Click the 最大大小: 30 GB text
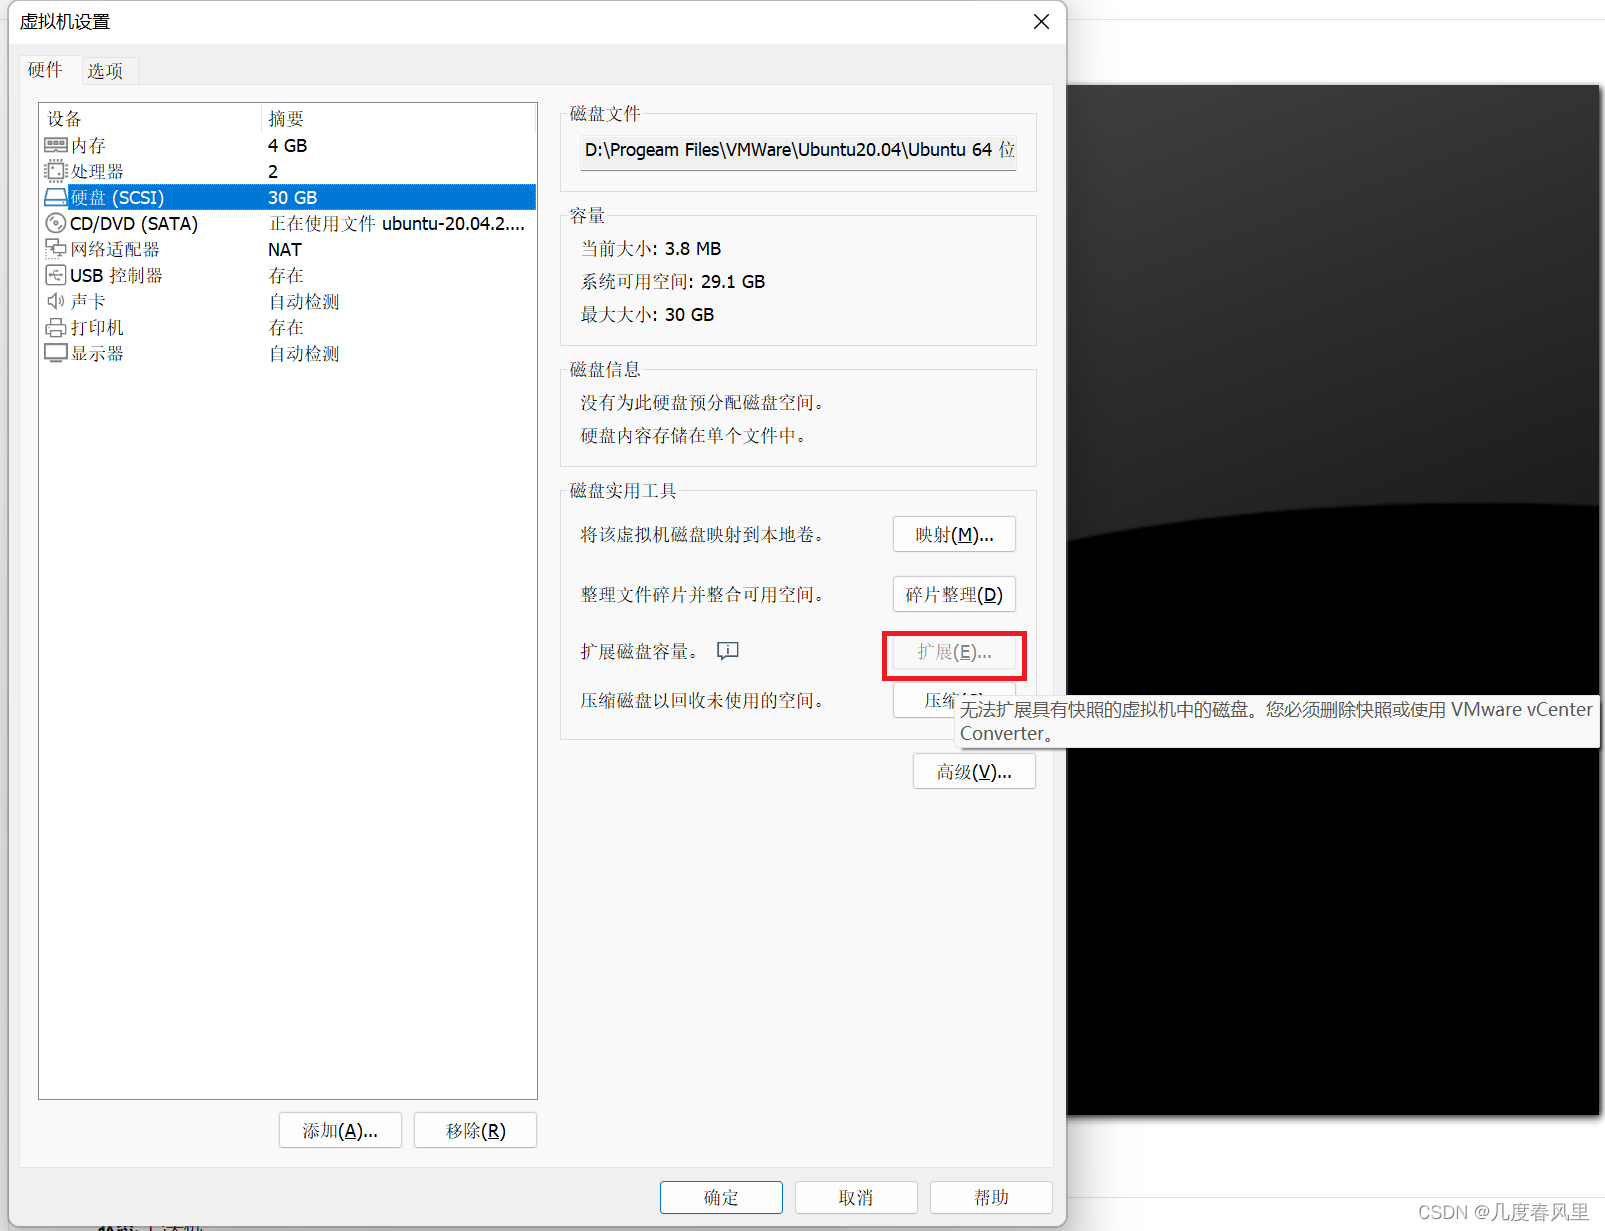The height and width of the screenshot is (1231, 1605). pos(648,315)
